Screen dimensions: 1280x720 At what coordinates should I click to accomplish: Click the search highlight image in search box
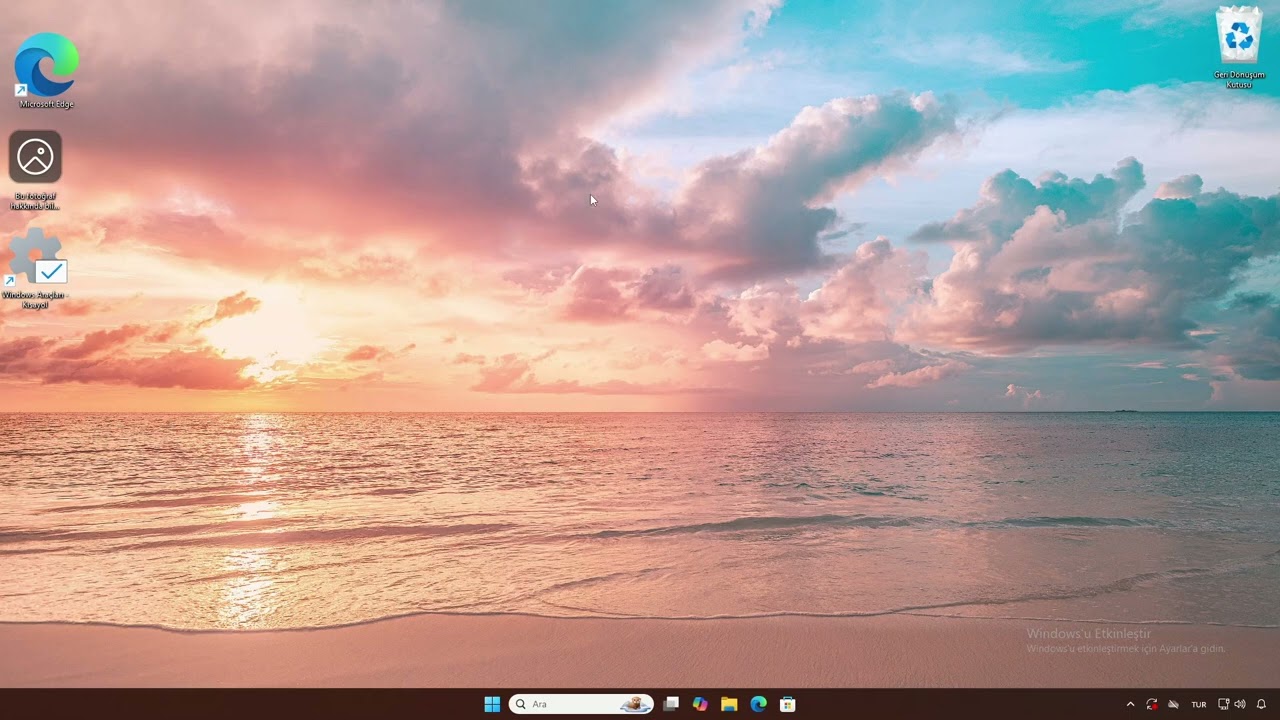coord(635,704)
